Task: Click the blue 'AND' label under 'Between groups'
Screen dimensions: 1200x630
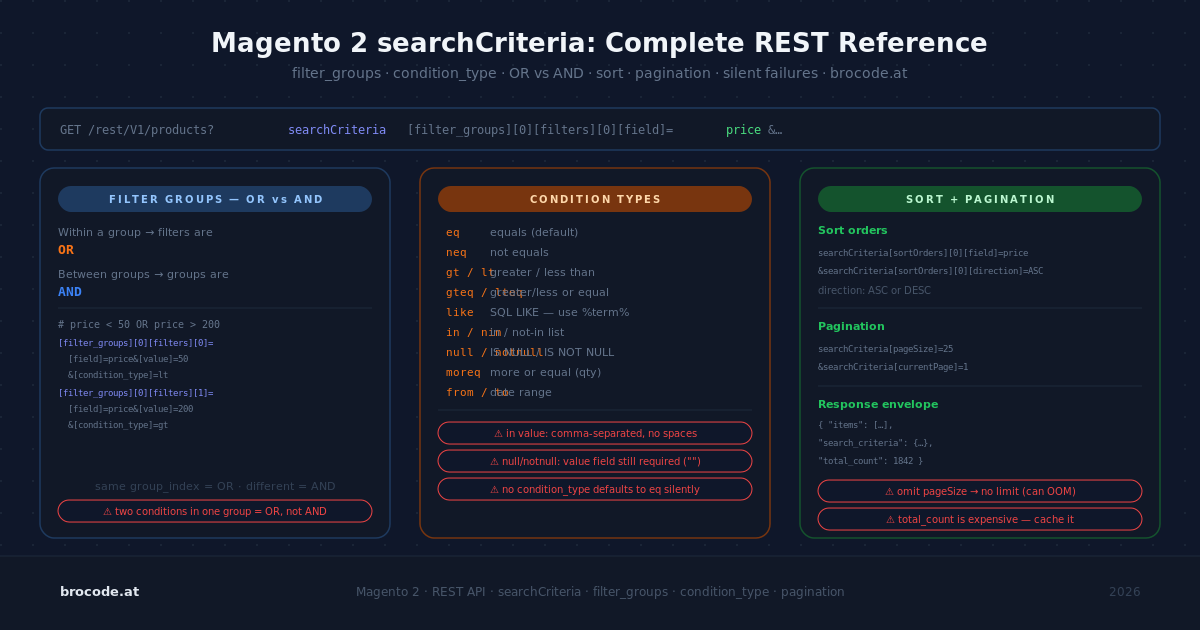Action: (x=70, y=292)
